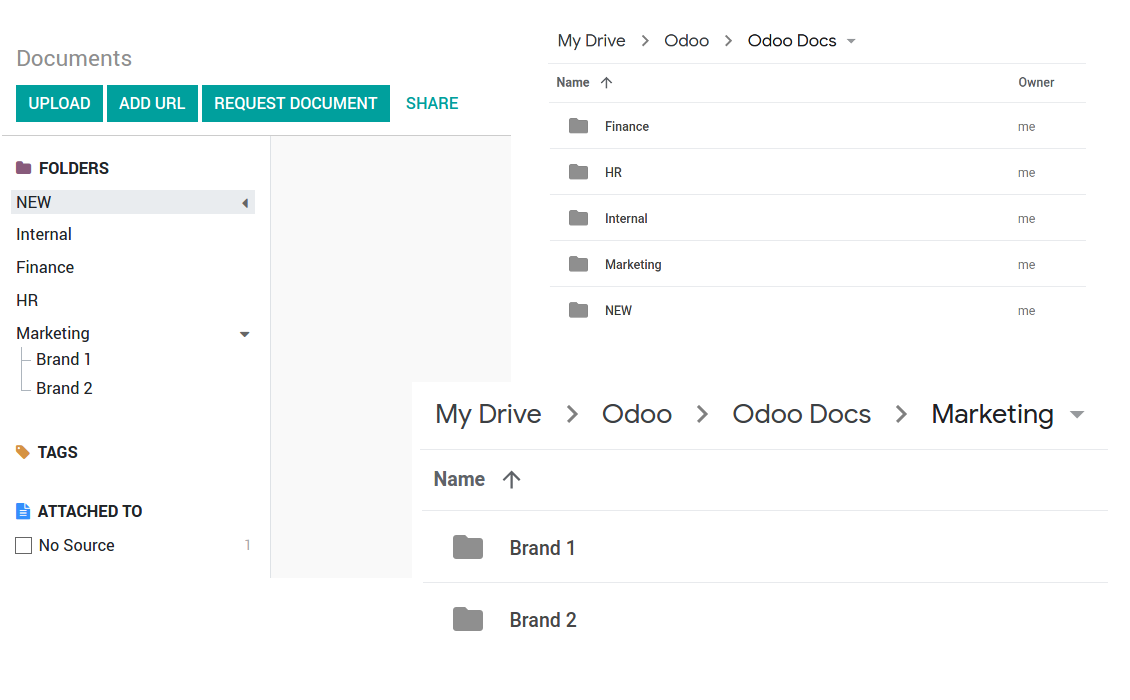Click owner 'me' in the NEW row
Screen dimensions: 1130x700
[x=1026, y=311]
